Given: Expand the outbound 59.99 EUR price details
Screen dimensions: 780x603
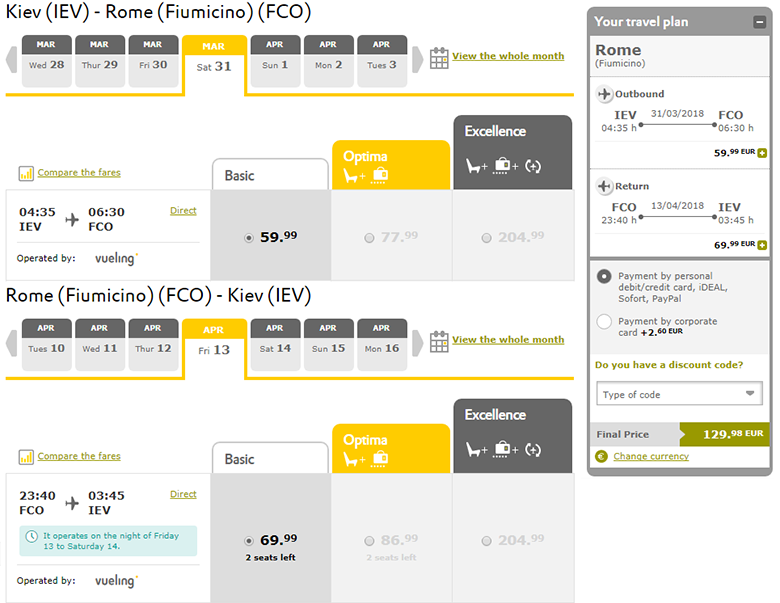Looking at the screenshot, I should pos(763,153).
